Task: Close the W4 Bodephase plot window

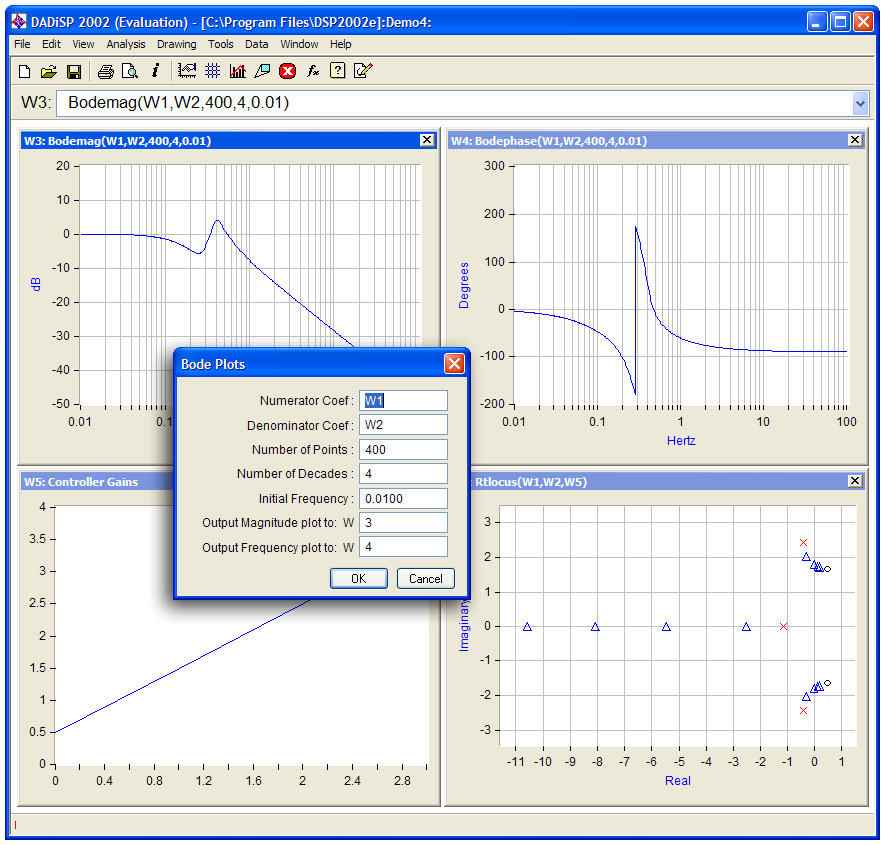Action: point(855,140)
